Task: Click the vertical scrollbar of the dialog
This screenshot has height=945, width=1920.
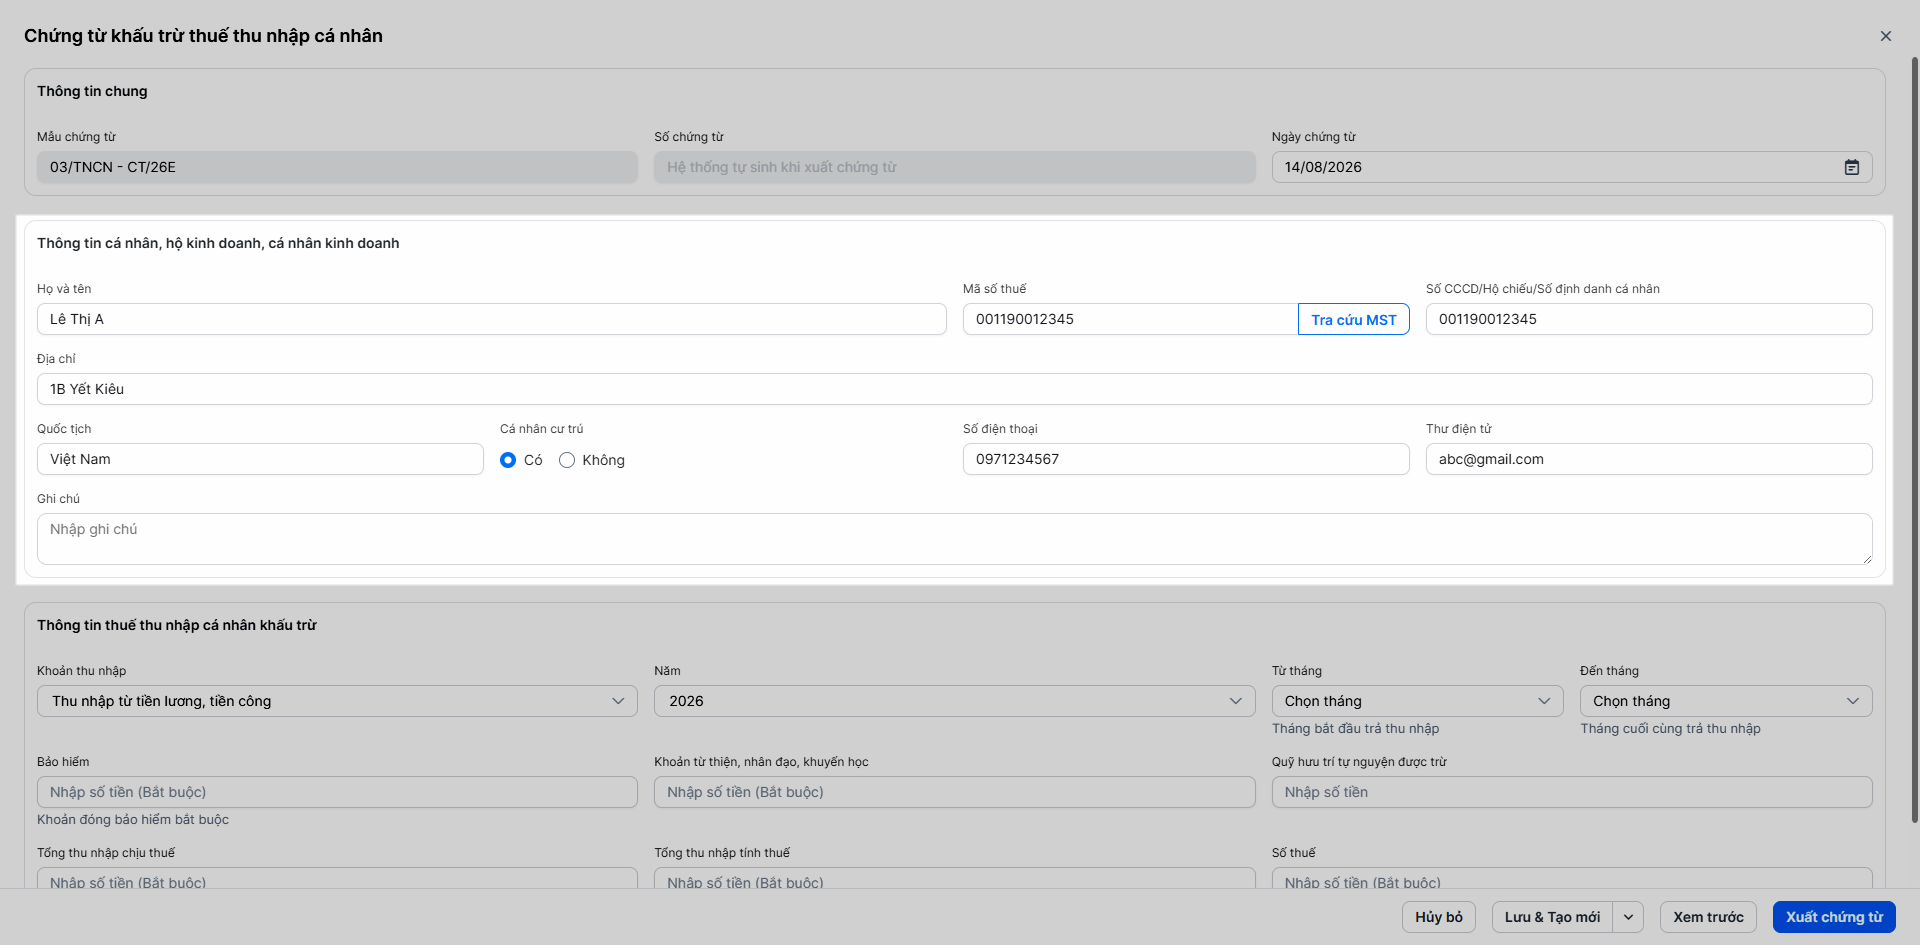Action: [1915, 440]
